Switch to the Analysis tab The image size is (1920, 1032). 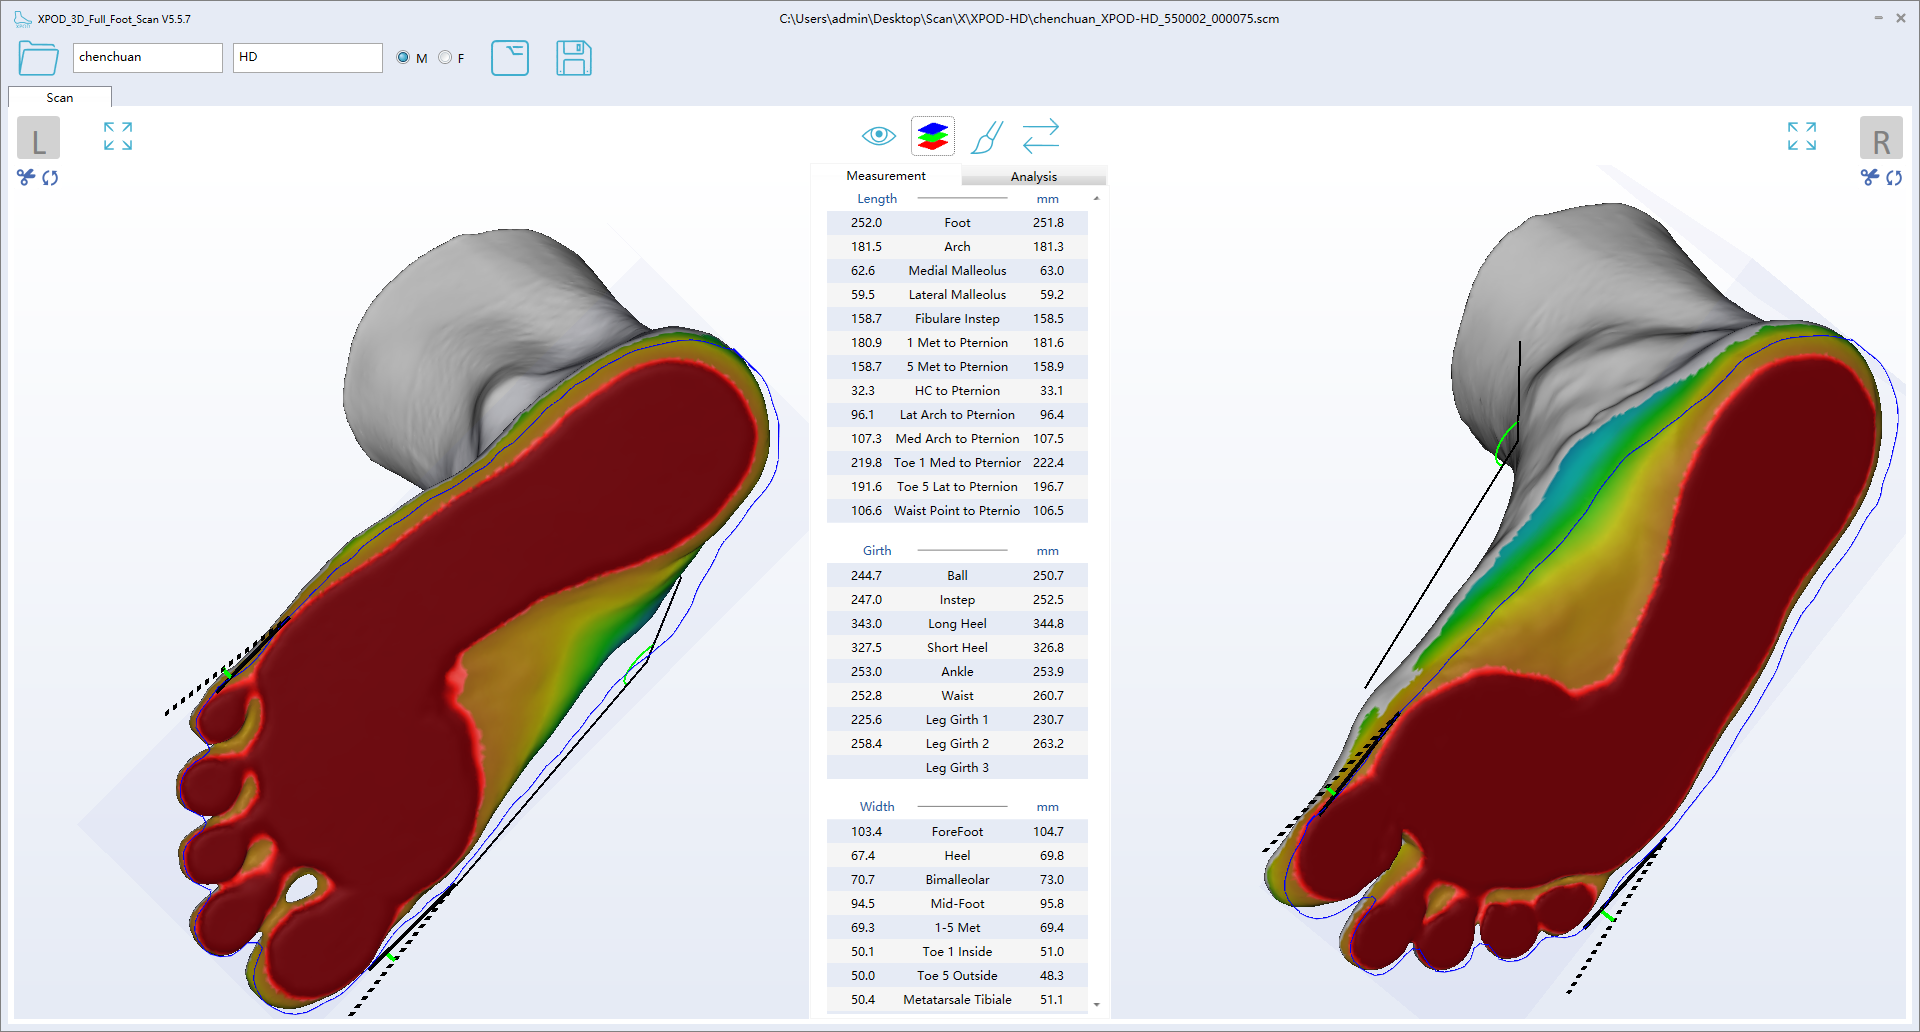tap(1033, 176)
